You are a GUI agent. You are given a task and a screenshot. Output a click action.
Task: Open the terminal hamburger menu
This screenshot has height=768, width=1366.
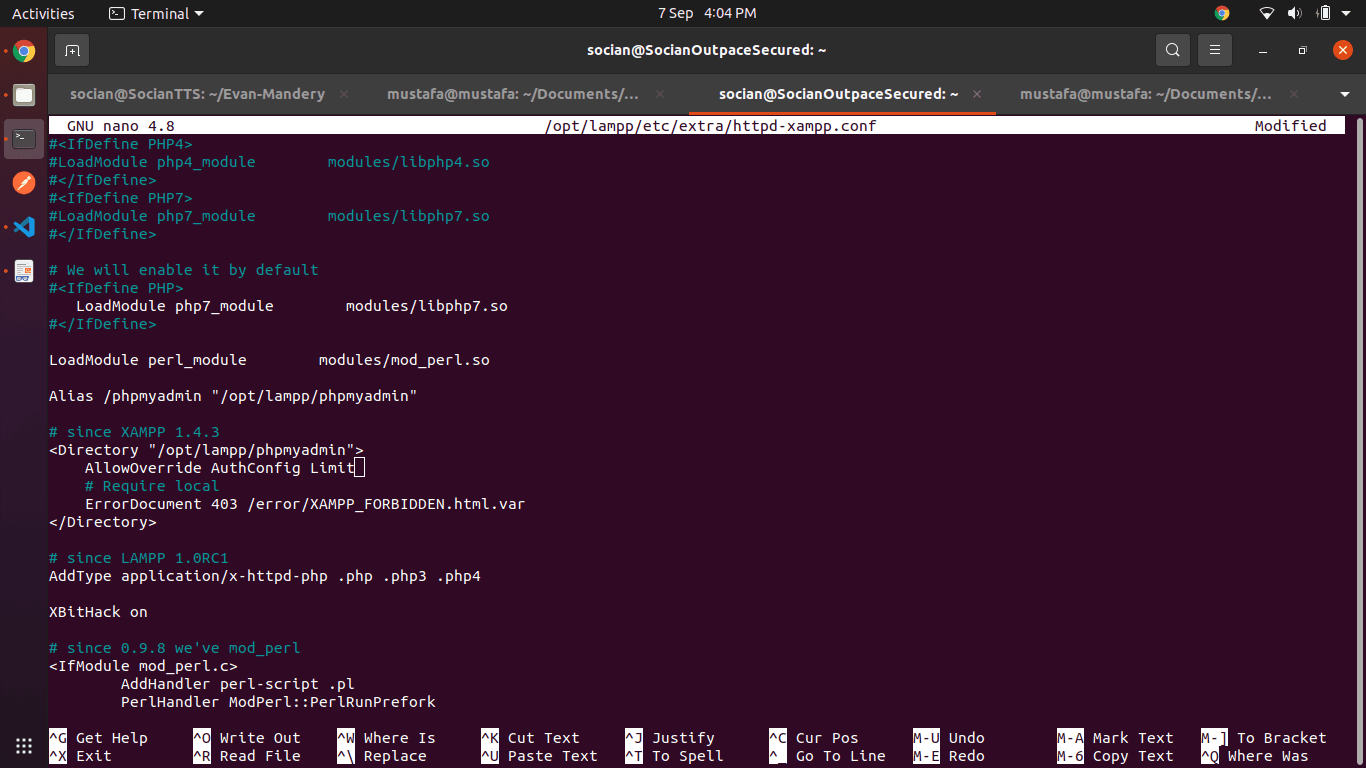point(1215,50)
